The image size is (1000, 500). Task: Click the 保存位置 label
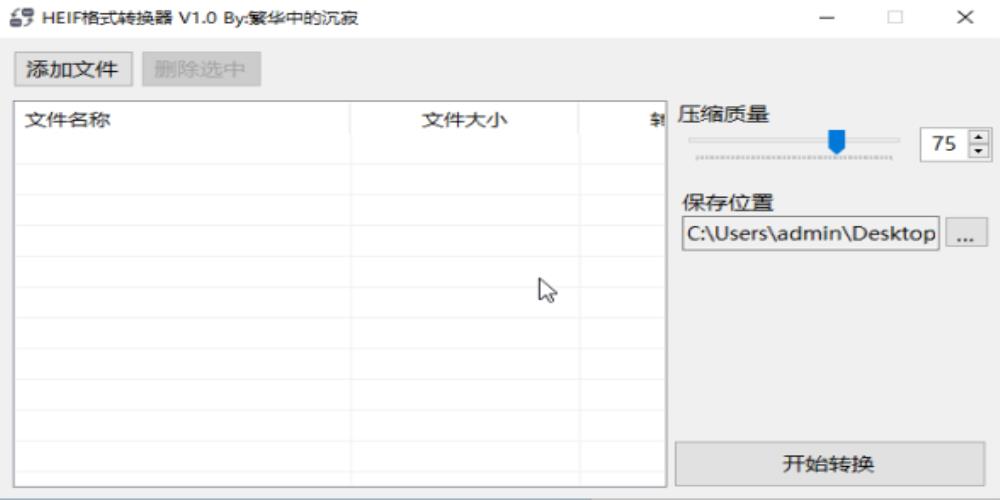point(728,203)
